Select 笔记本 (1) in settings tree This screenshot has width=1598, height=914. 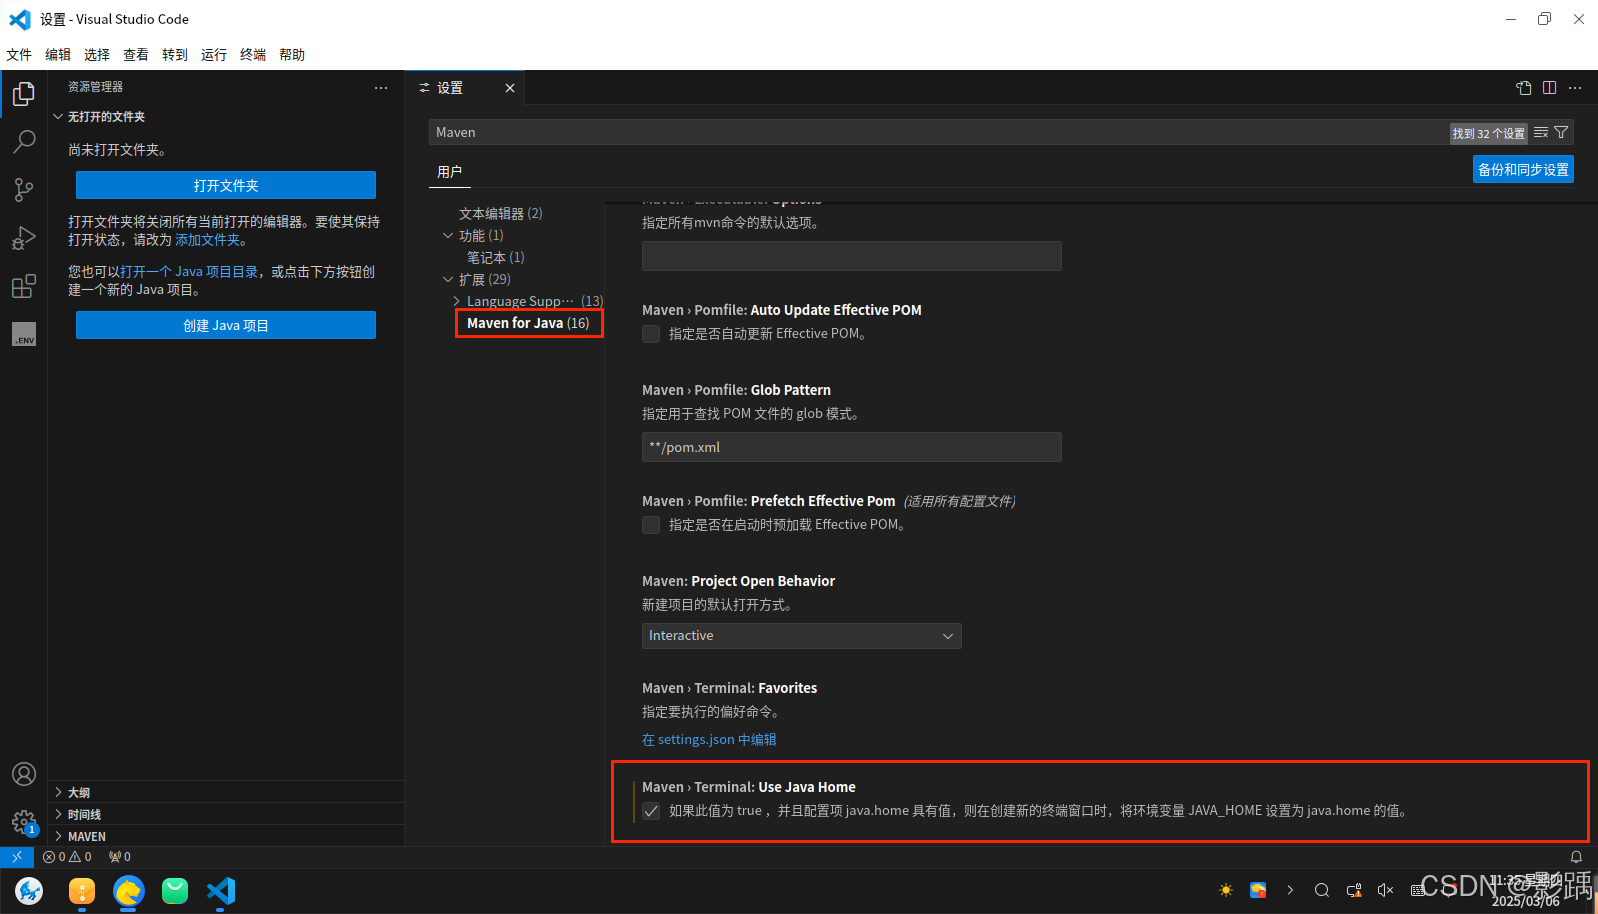click(496, 258)
